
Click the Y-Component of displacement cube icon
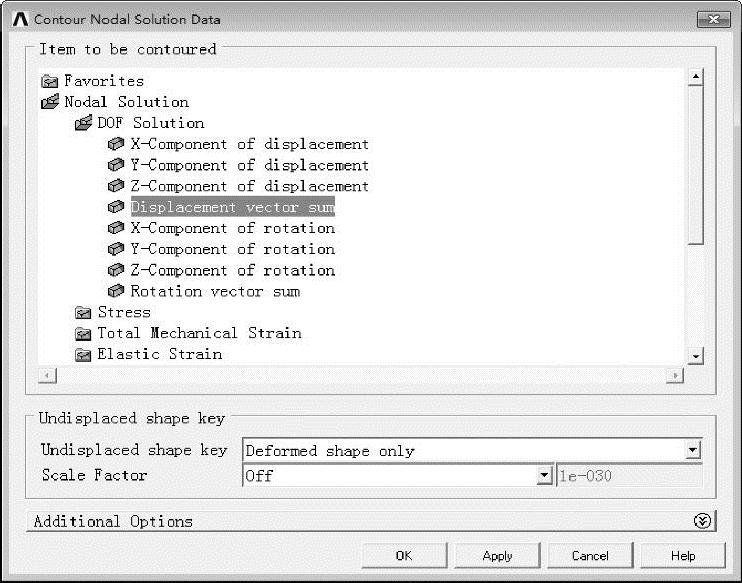[116, 165]
